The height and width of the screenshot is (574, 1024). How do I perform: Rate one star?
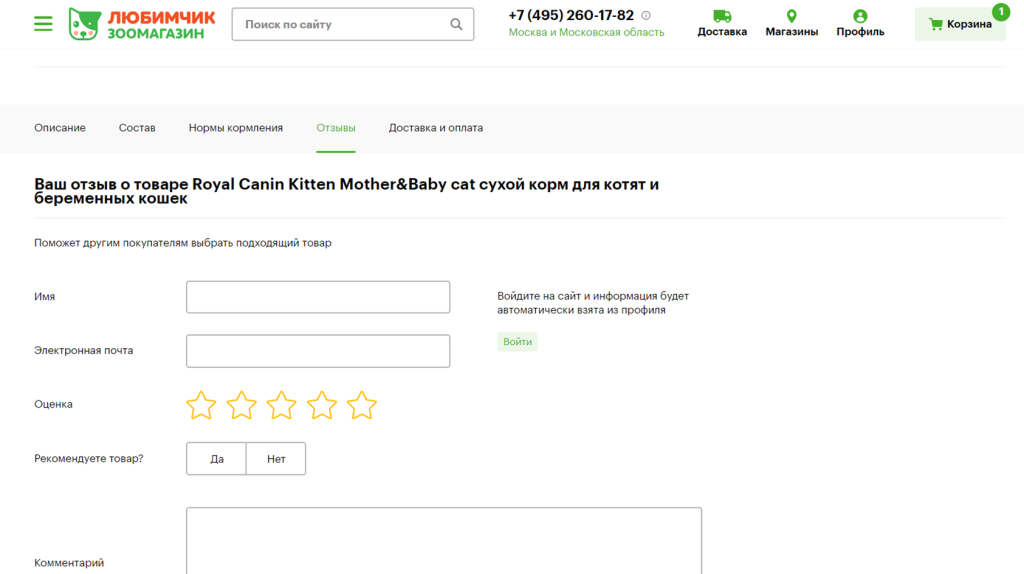pos(201,406)
